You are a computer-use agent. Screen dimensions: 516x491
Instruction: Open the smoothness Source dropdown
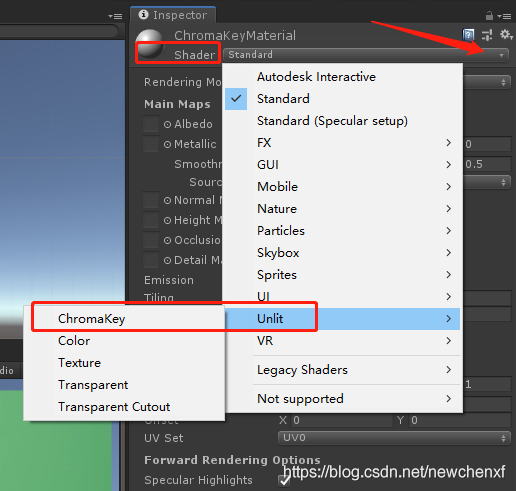[486, 182]
